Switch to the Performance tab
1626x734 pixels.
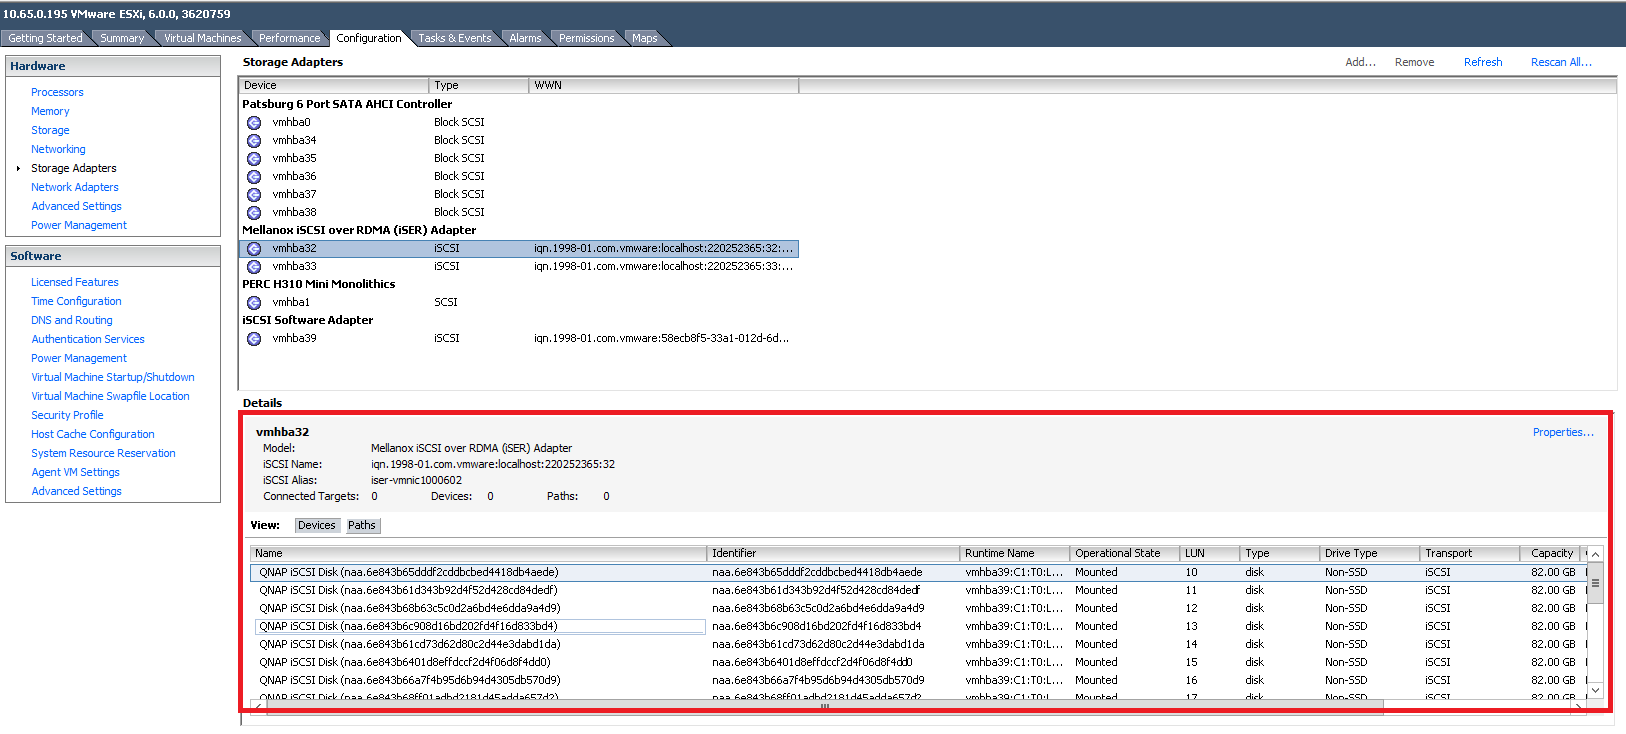289,38
